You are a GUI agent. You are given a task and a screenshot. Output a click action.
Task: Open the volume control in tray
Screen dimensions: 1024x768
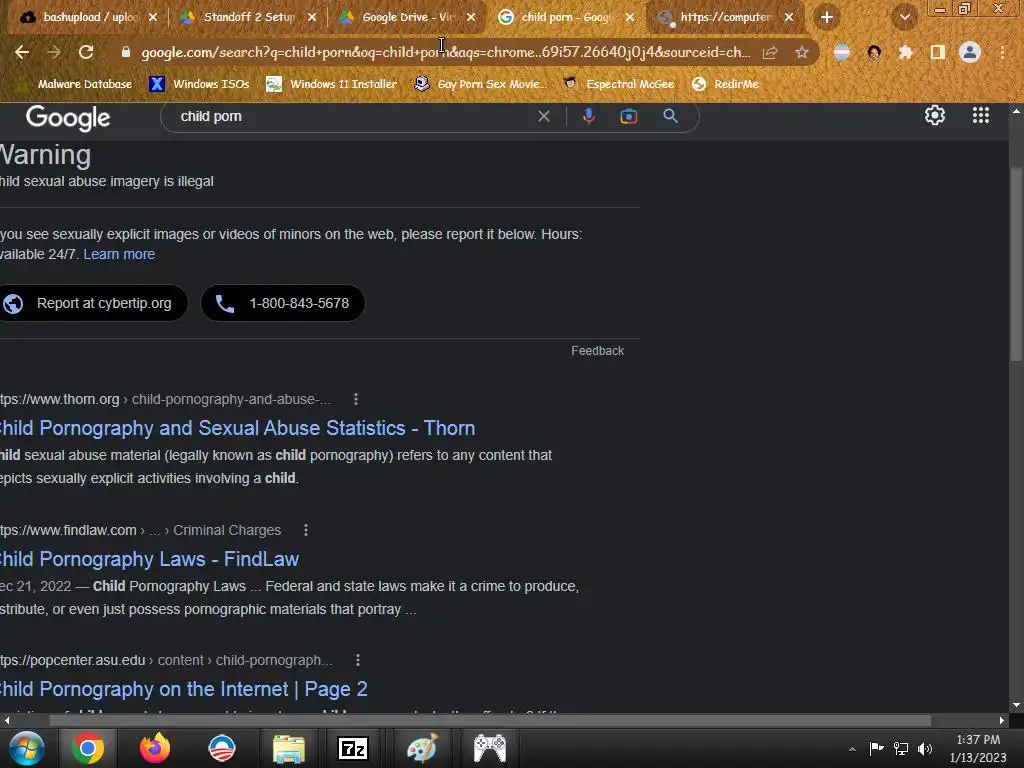pyautogui.click(x=925, y=749)
